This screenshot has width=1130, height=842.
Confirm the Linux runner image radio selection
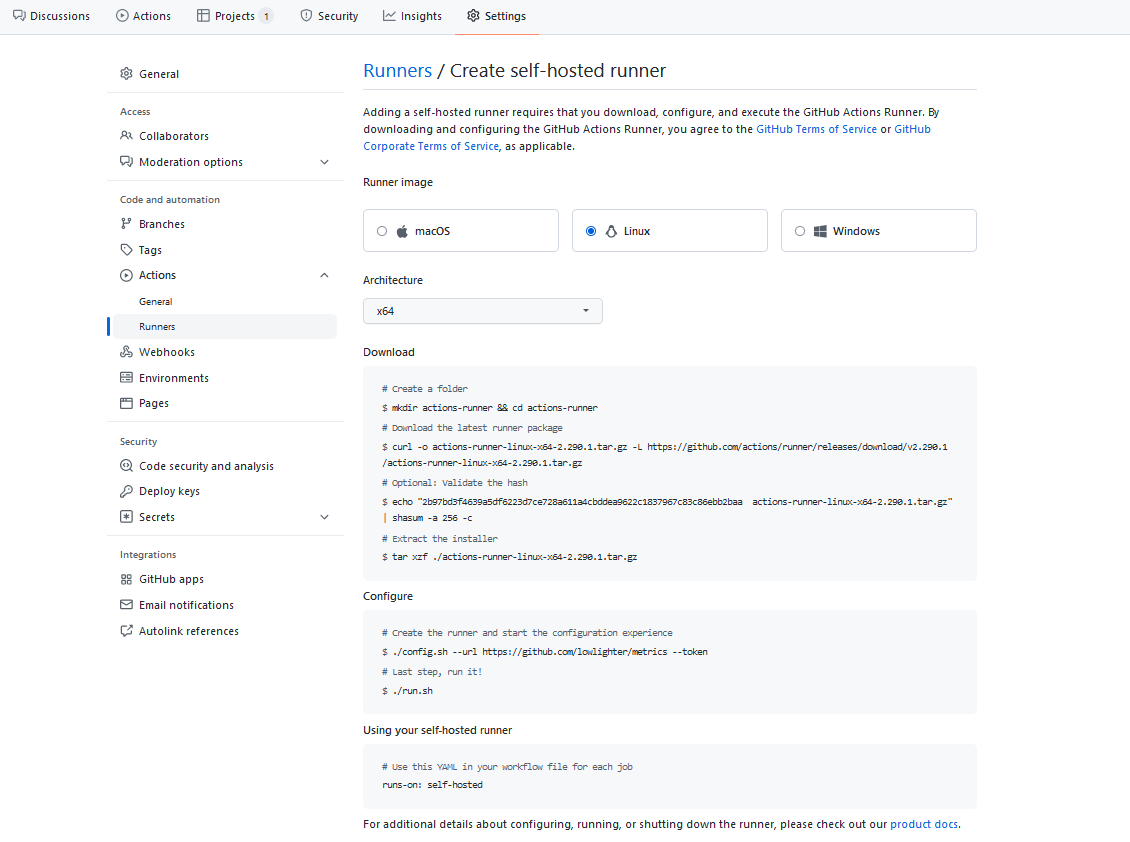(x=591, y=230)
